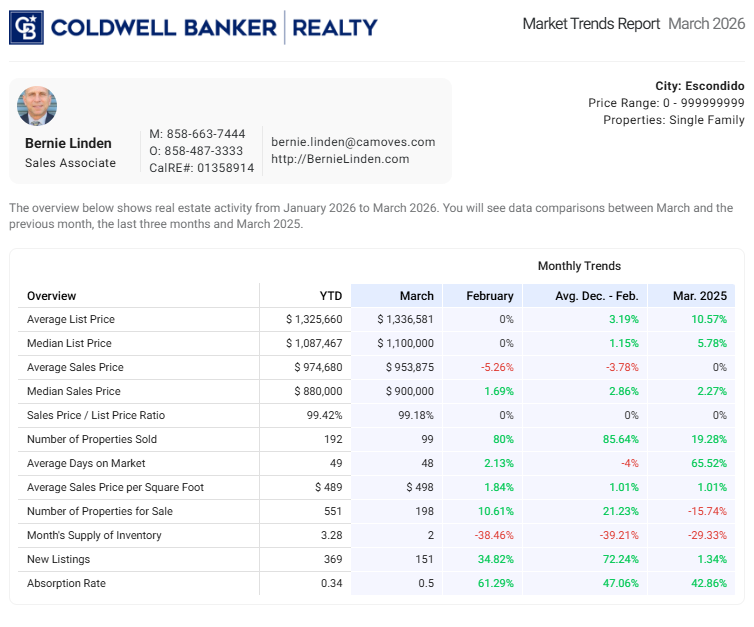Click the Mar. 2025 column header
754x627 pixels.
point(699,296)
